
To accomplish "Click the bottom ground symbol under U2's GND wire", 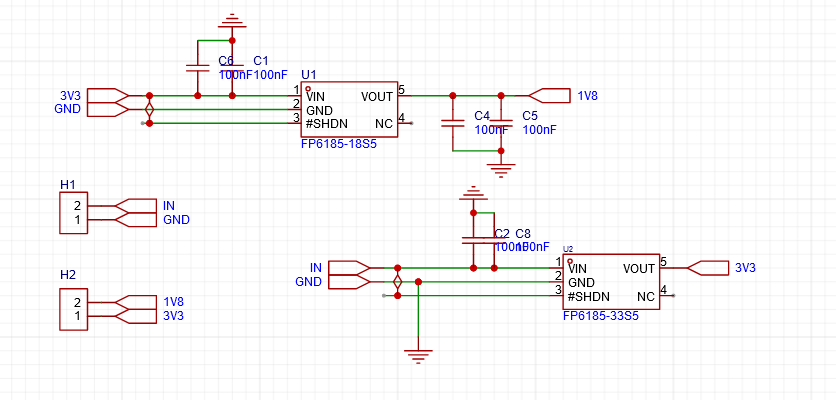I will (417, 353).
